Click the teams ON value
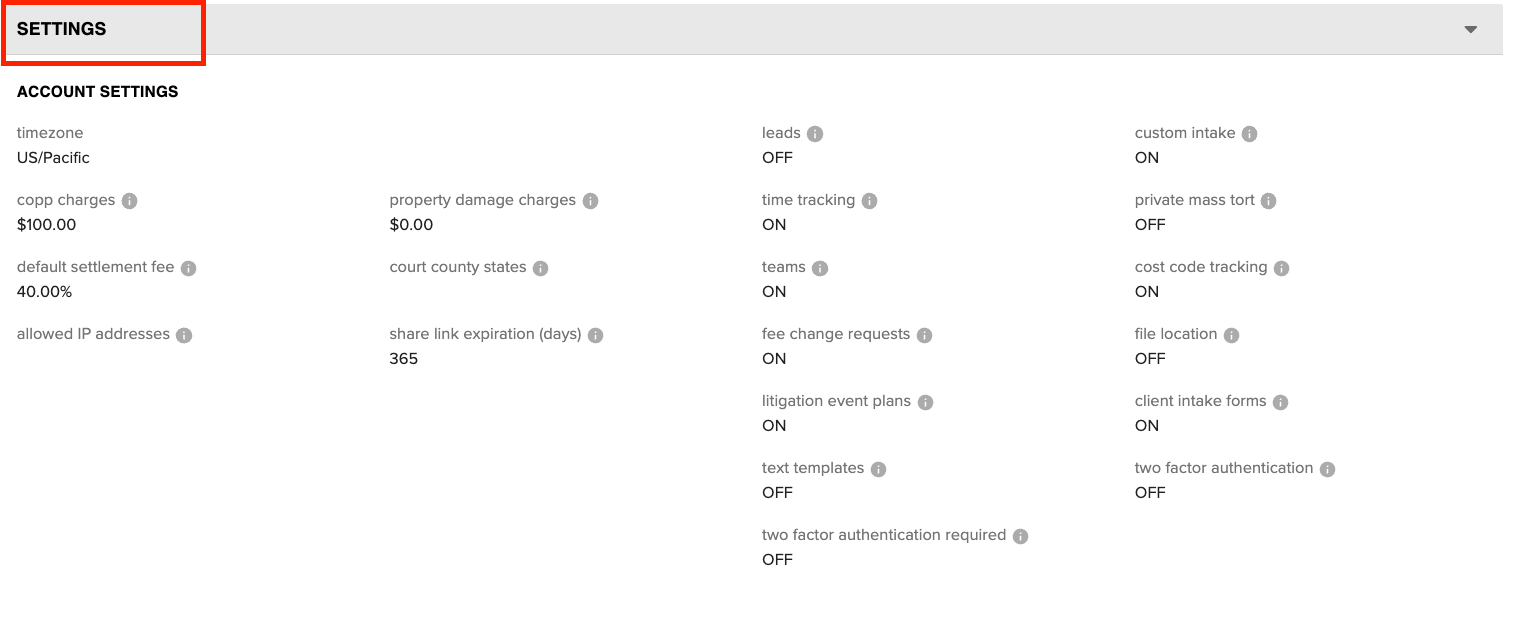 click(774, 292)
